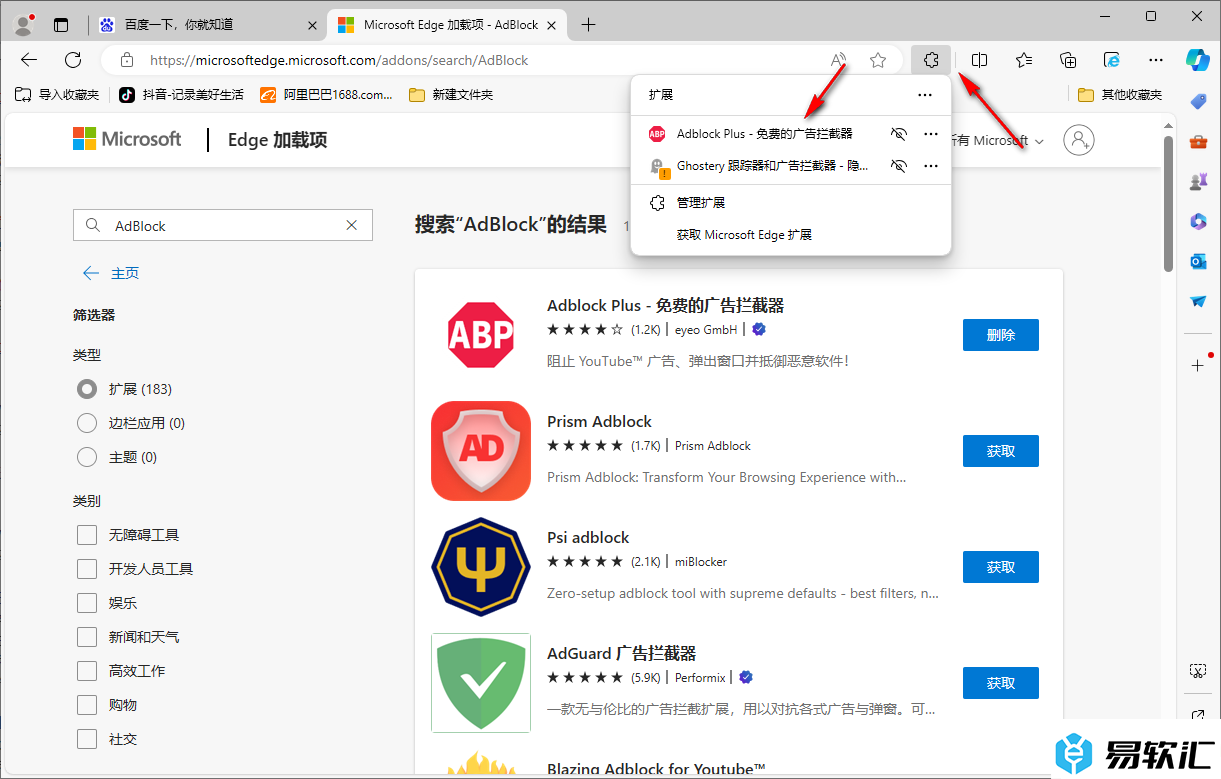
Task: Select the Microsoft Edge 加载项 tab
Action: pyautogui.click(x=448, y=25)
